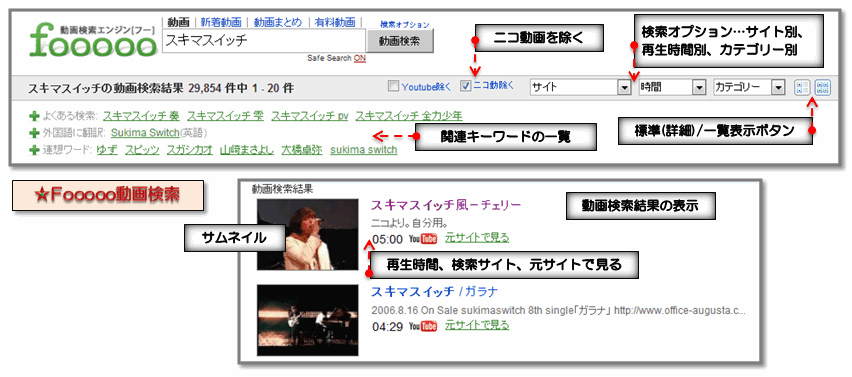The image size is (852, 377).
Task: Click the 05:00 duration text
Action: tap(387, 240)
